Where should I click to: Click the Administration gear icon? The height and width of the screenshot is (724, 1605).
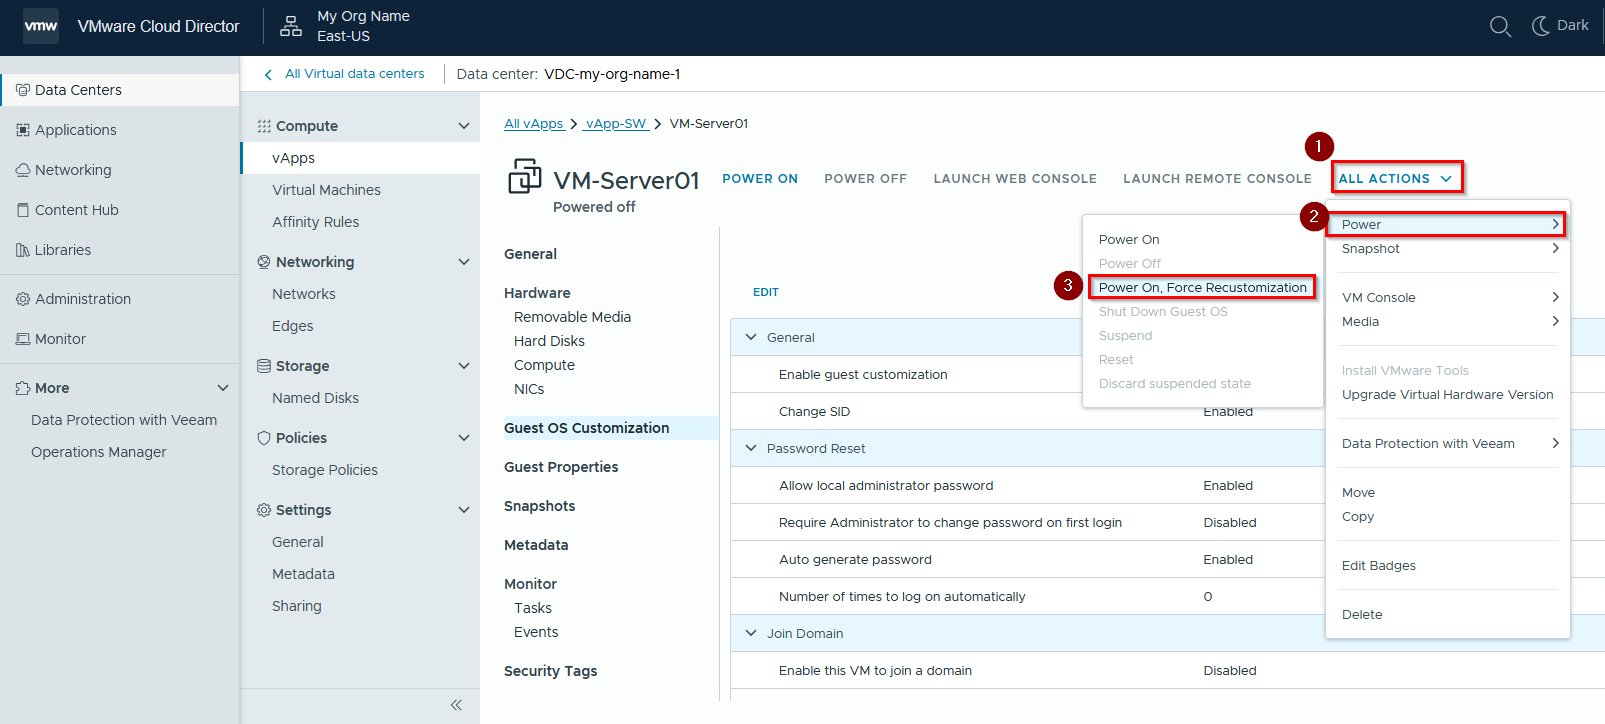tap(23, 299)
